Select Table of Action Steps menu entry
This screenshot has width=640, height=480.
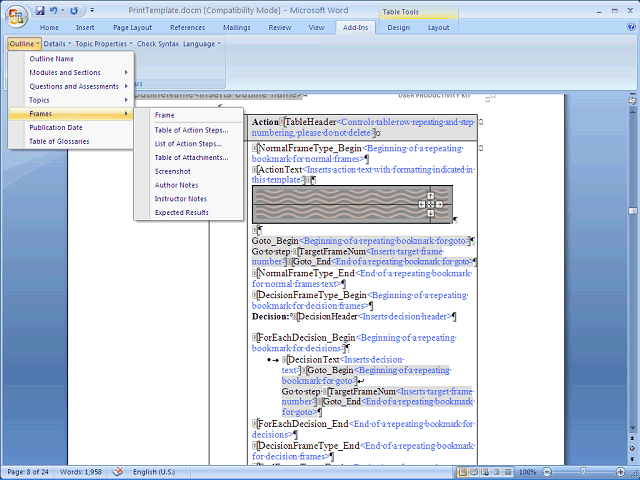tap(190, 129)
